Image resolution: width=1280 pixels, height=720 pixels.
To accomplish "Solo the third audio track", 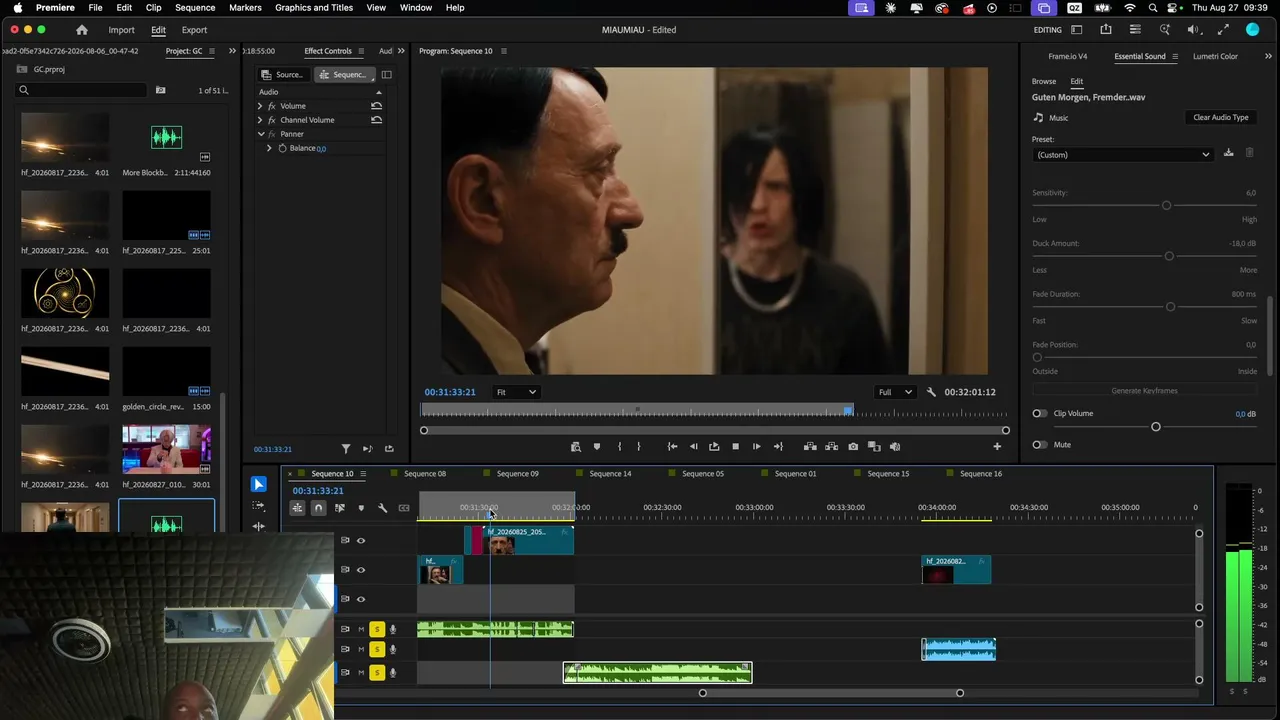I will [377, 673].
